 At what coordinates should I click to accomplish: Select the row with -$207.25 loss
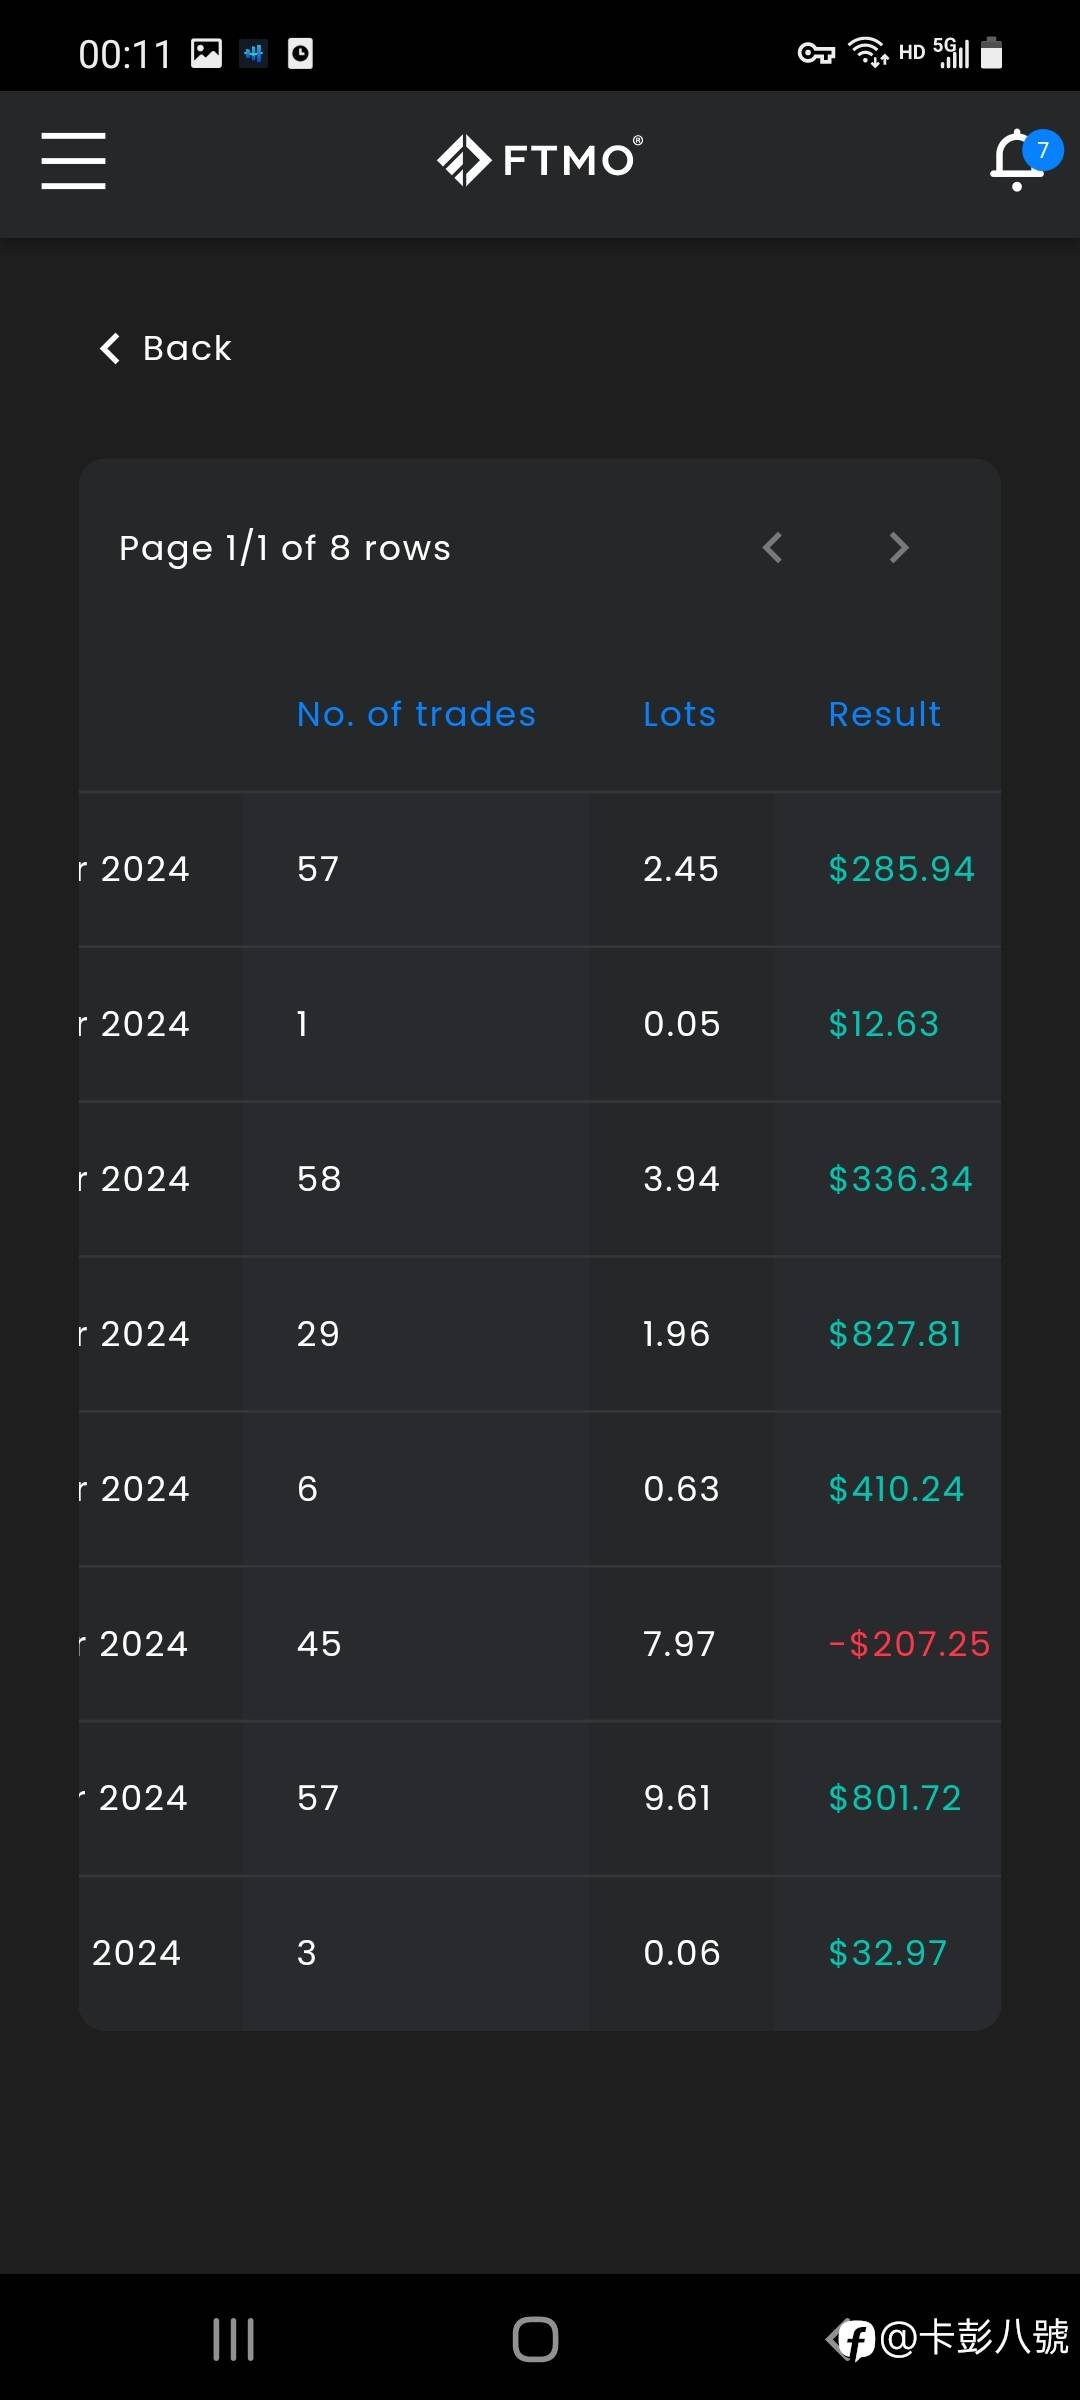tap(540, 1644)
